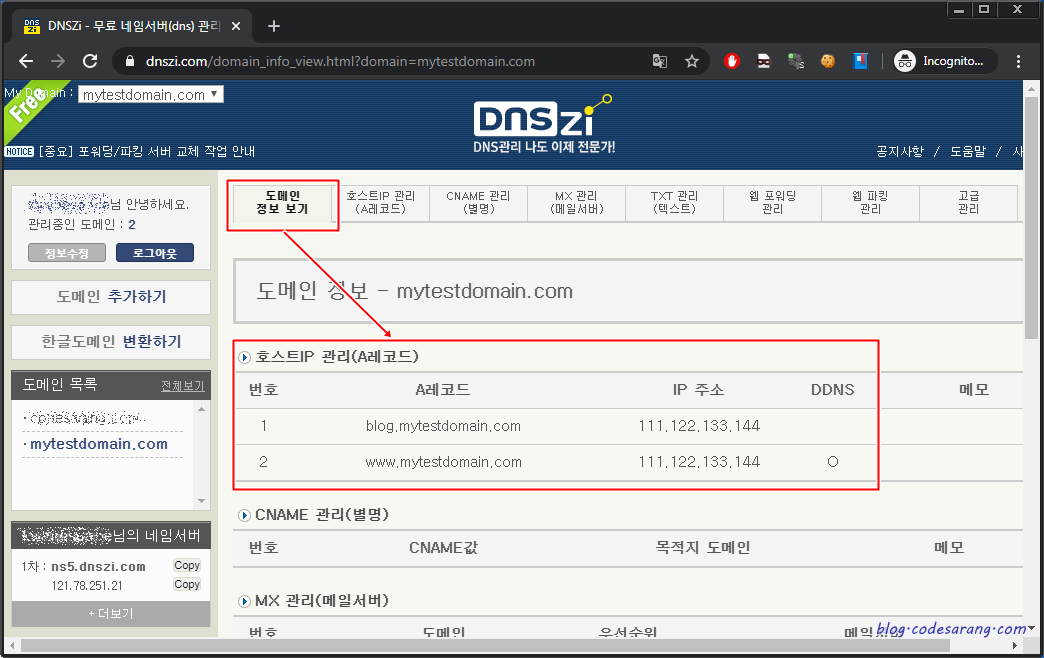Click the 정보수정 button

click(67, 253)
